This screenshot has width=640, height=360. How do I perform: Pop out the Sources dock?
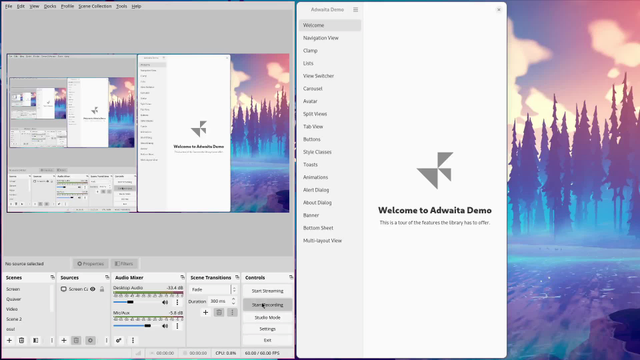[x=107, y=277]
